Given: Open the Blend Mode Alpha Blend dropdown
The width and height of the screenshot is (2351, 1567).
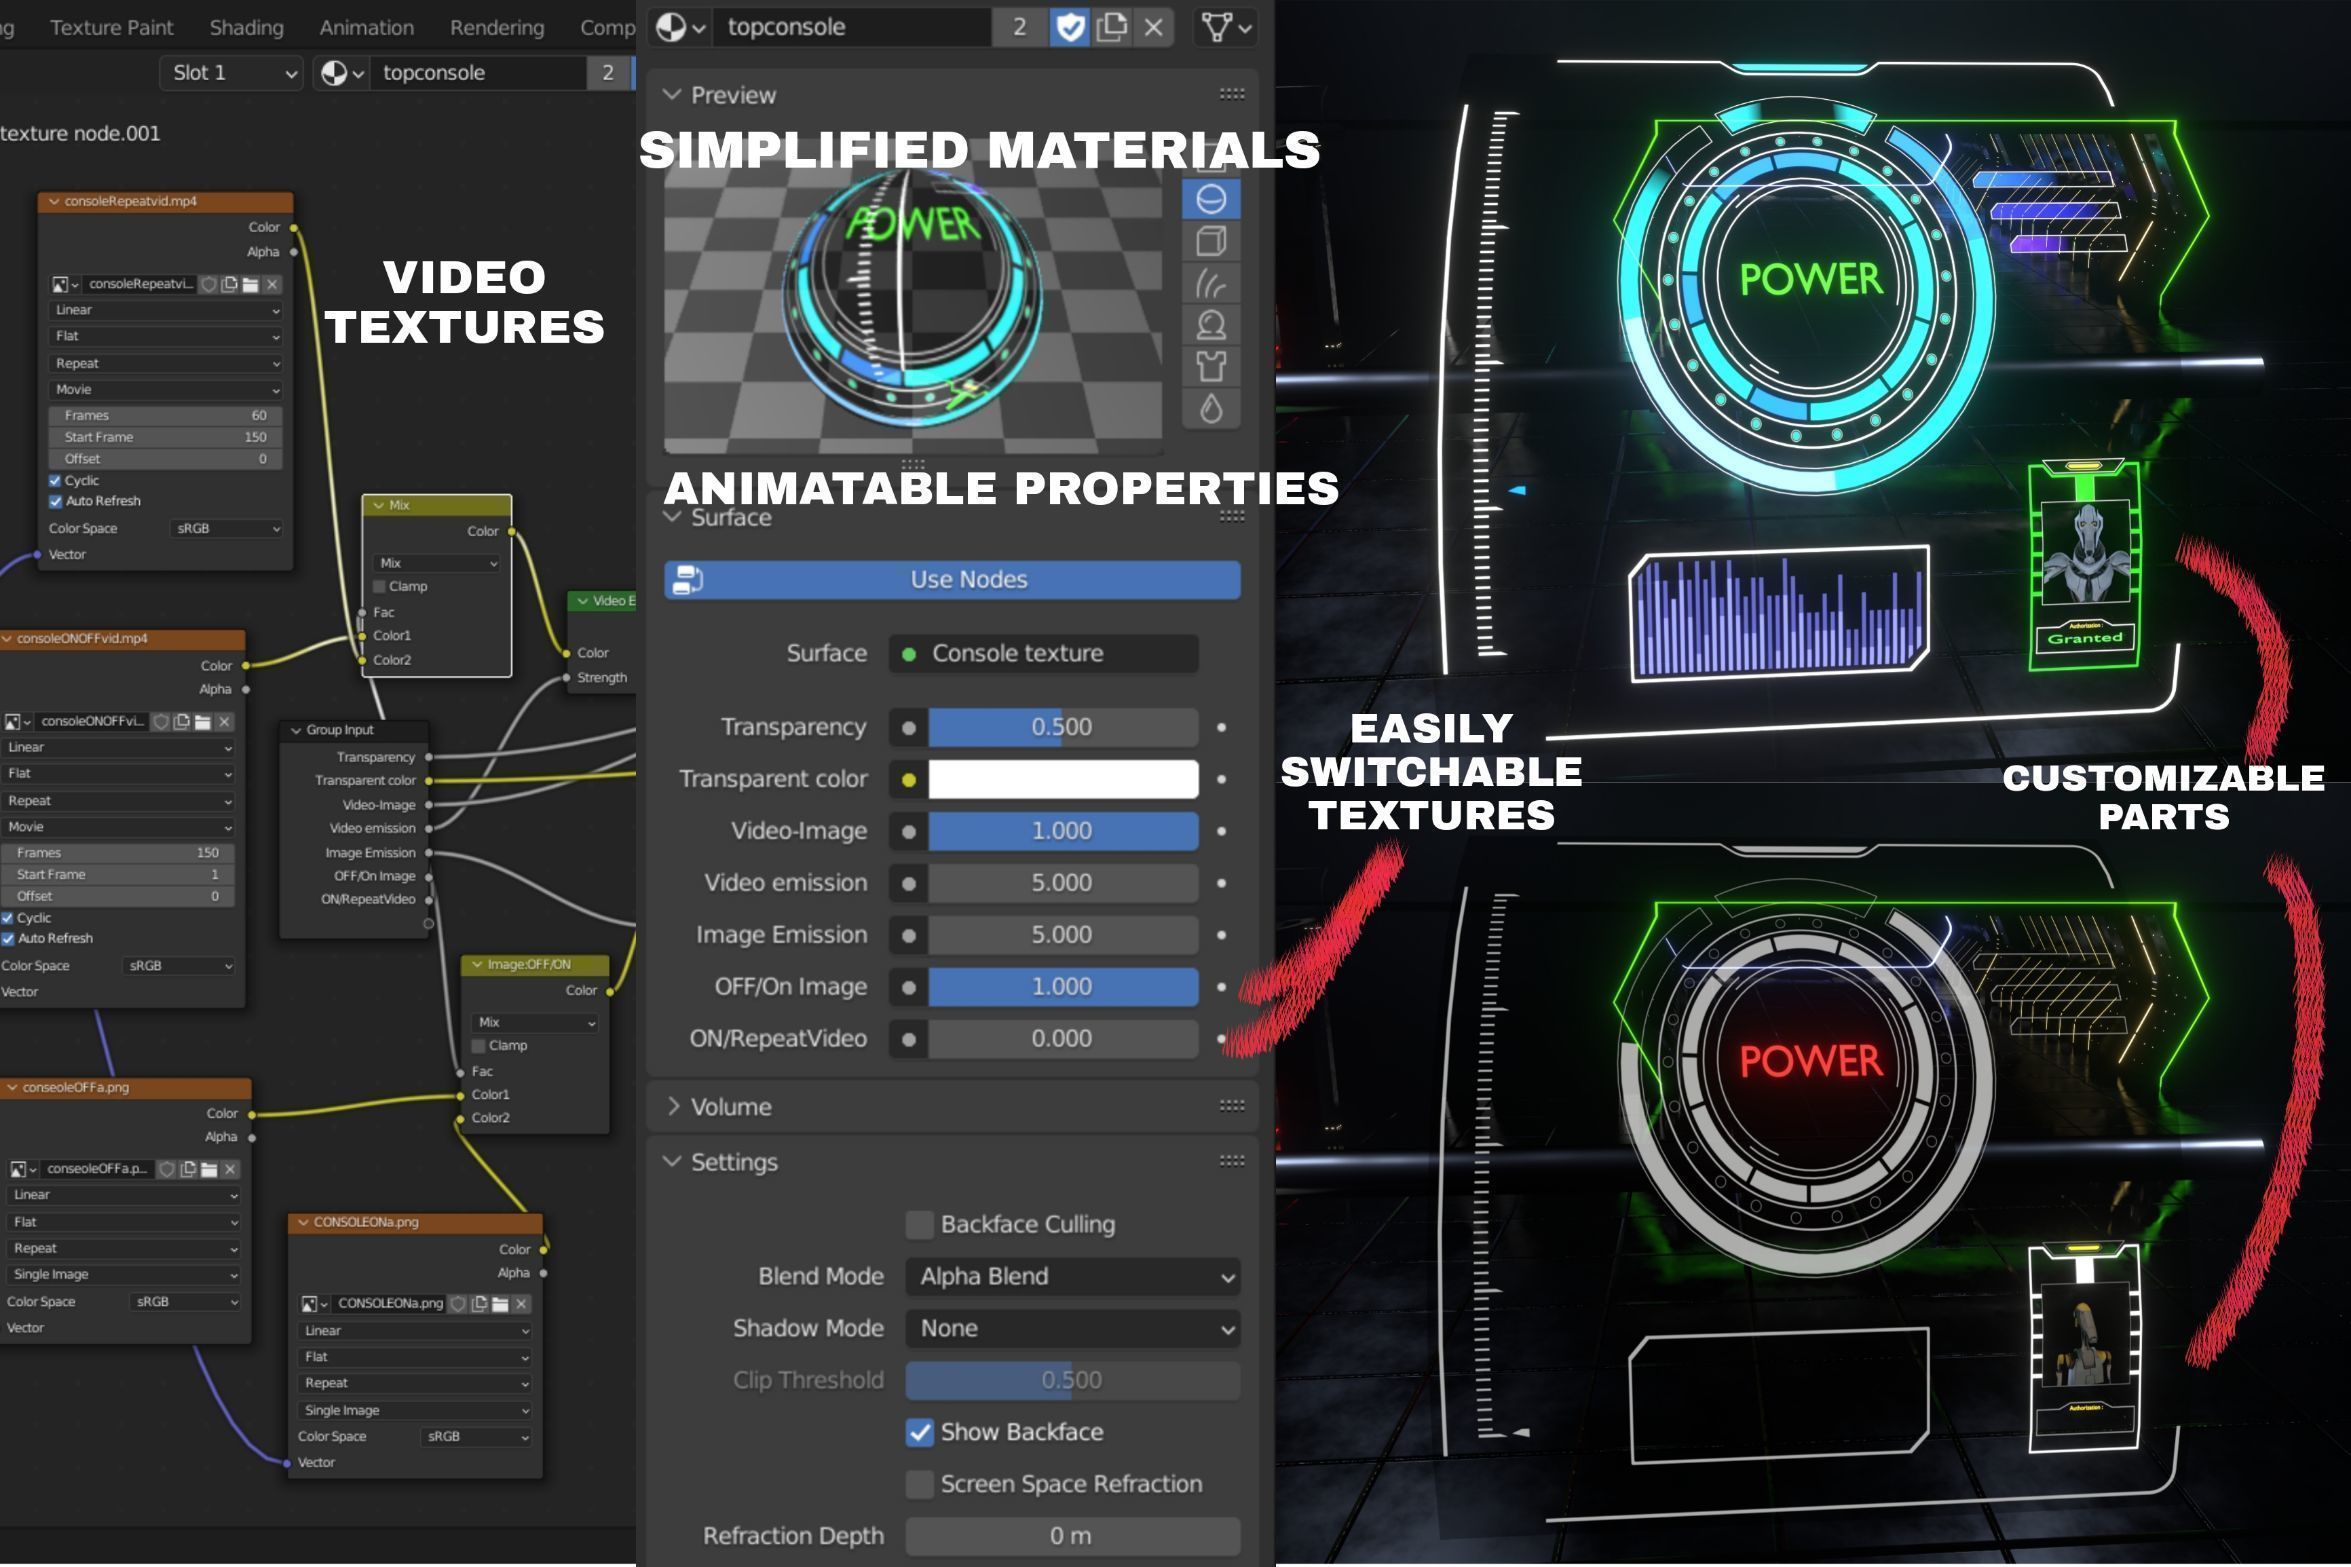Looking at the screenshot, I should (x=1072, y=1276).
